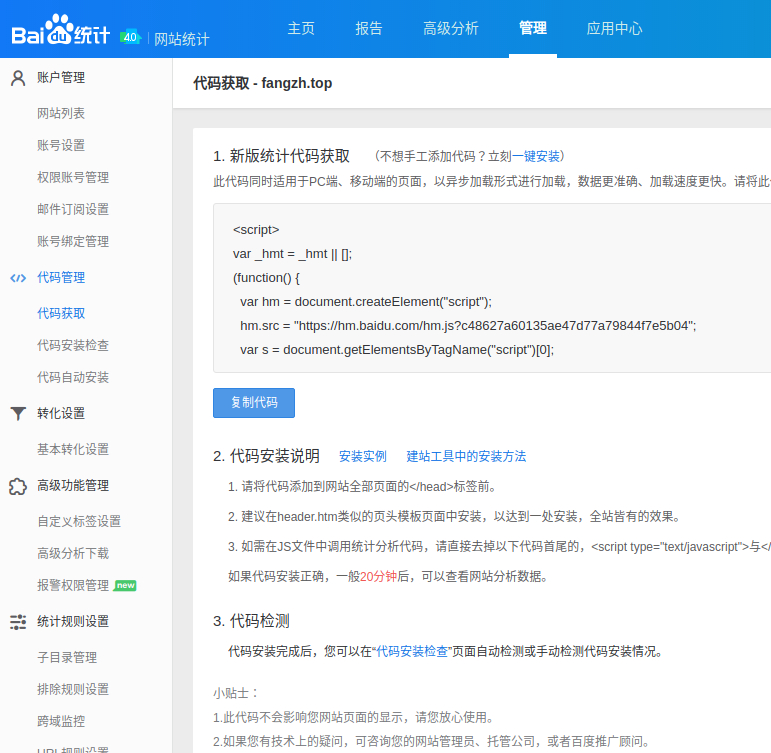This screenshot has height=753, width=771.
Task: Open 报警权限管理 sidebar item
Action: point(73,585)
